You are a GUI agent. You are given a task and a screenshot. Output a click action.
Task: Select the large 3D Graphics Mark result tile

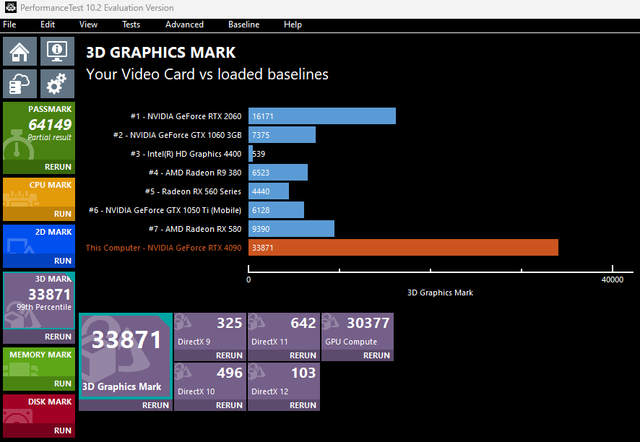pyautogui.click(x=126, y=356)
